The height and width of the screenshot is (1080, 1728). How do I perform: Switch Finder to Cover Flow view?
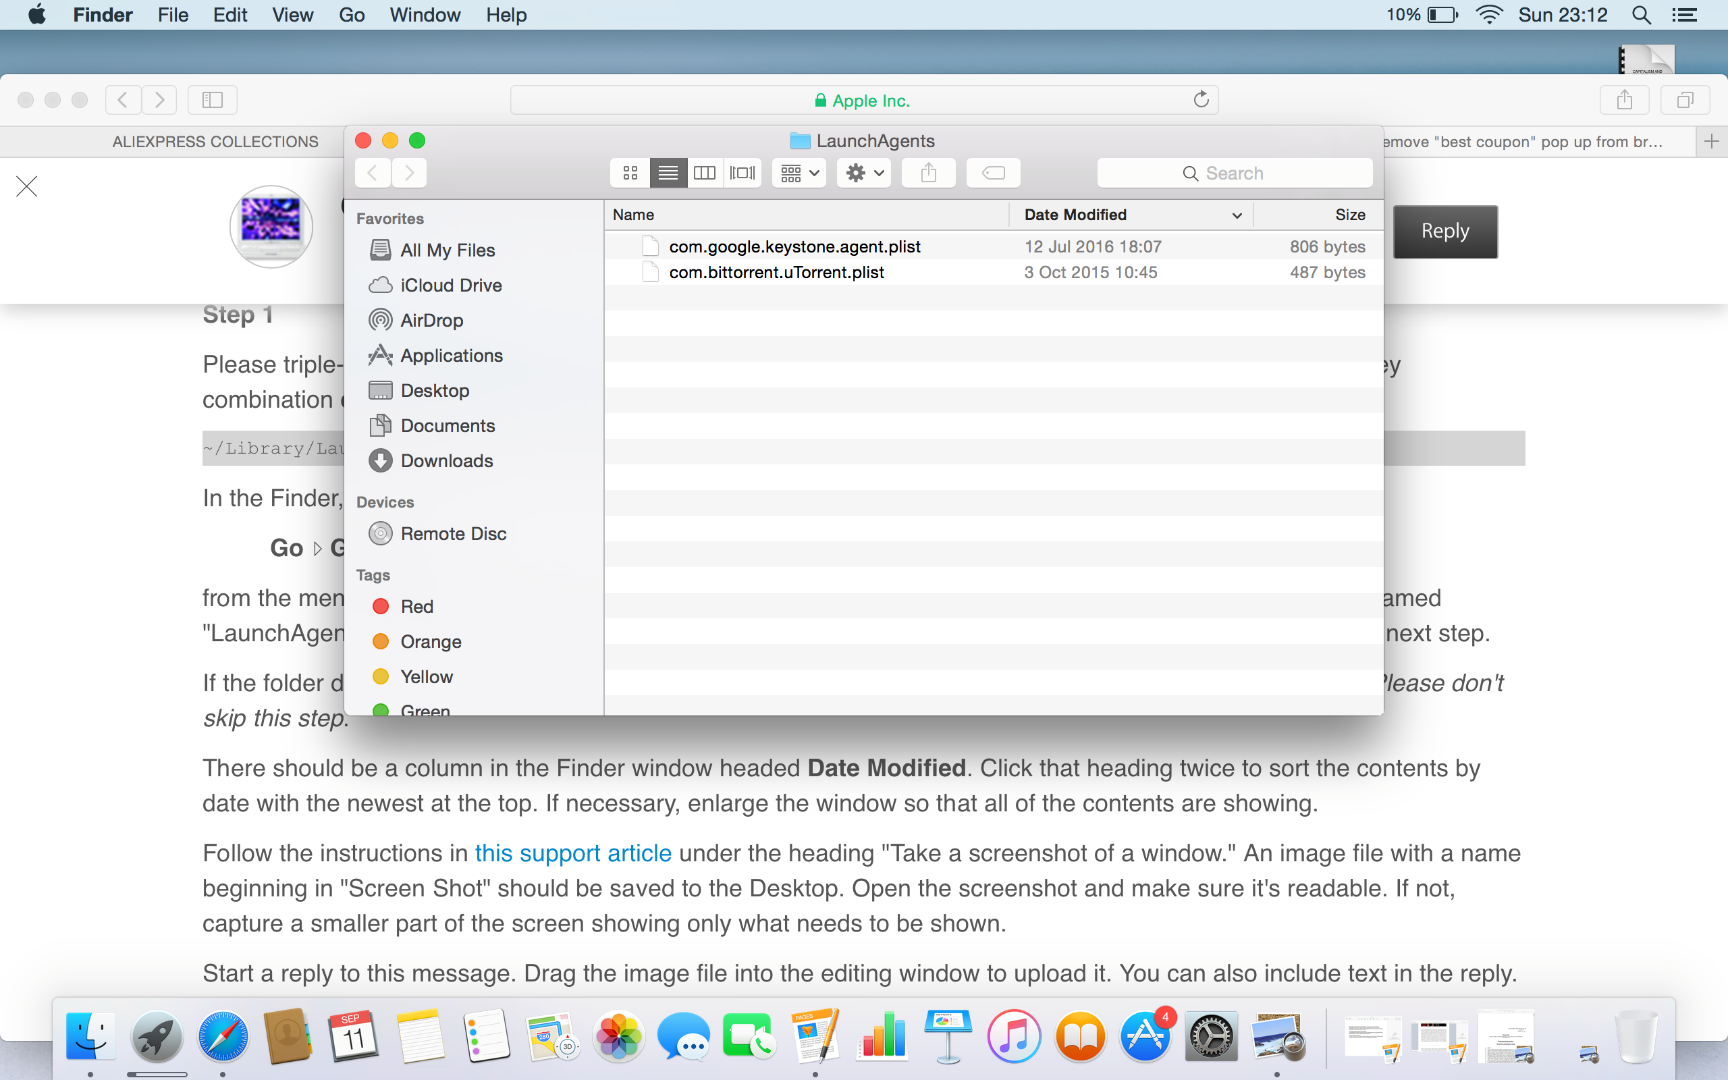(741, 172)
